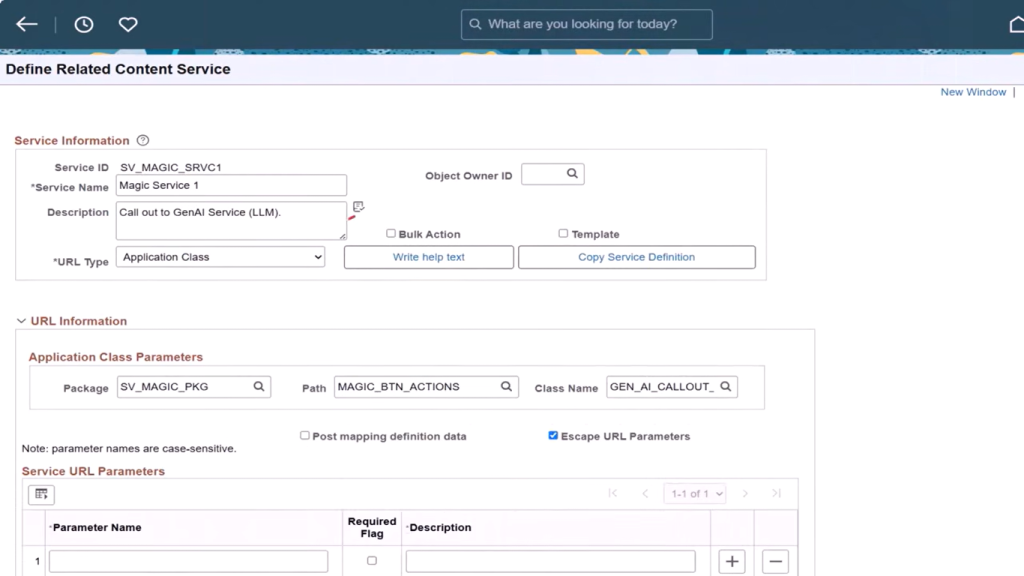Click the parameter Description field in row 1

pyautogui.click(x=551, y=562)
